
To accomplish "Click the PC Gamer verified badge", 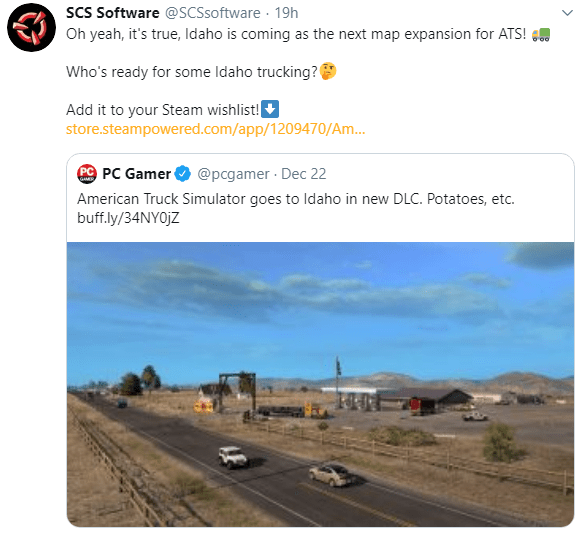I will (x=183, y=174).
